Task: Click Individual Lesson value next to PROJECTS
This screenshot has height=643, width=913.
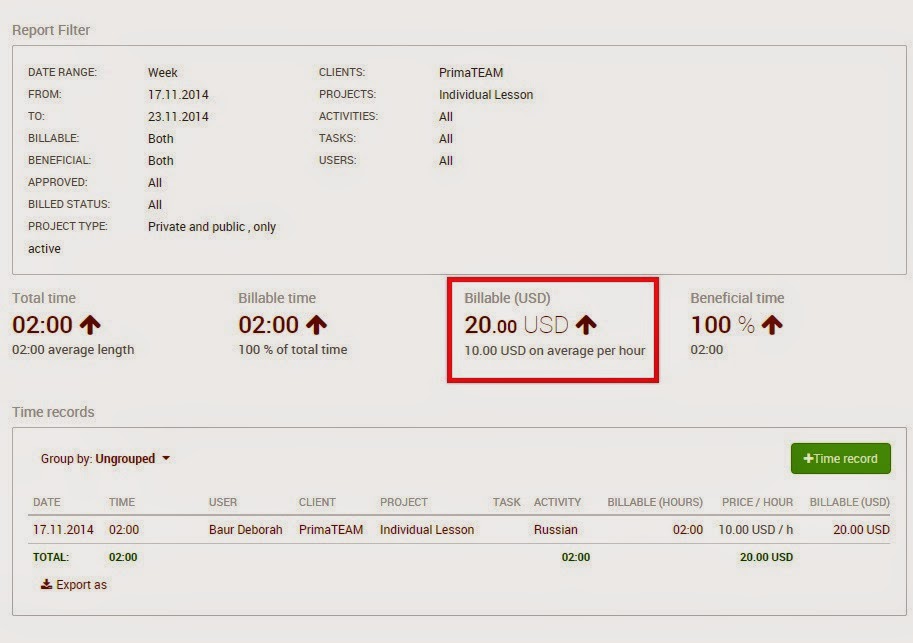Action: coord(486,94)
